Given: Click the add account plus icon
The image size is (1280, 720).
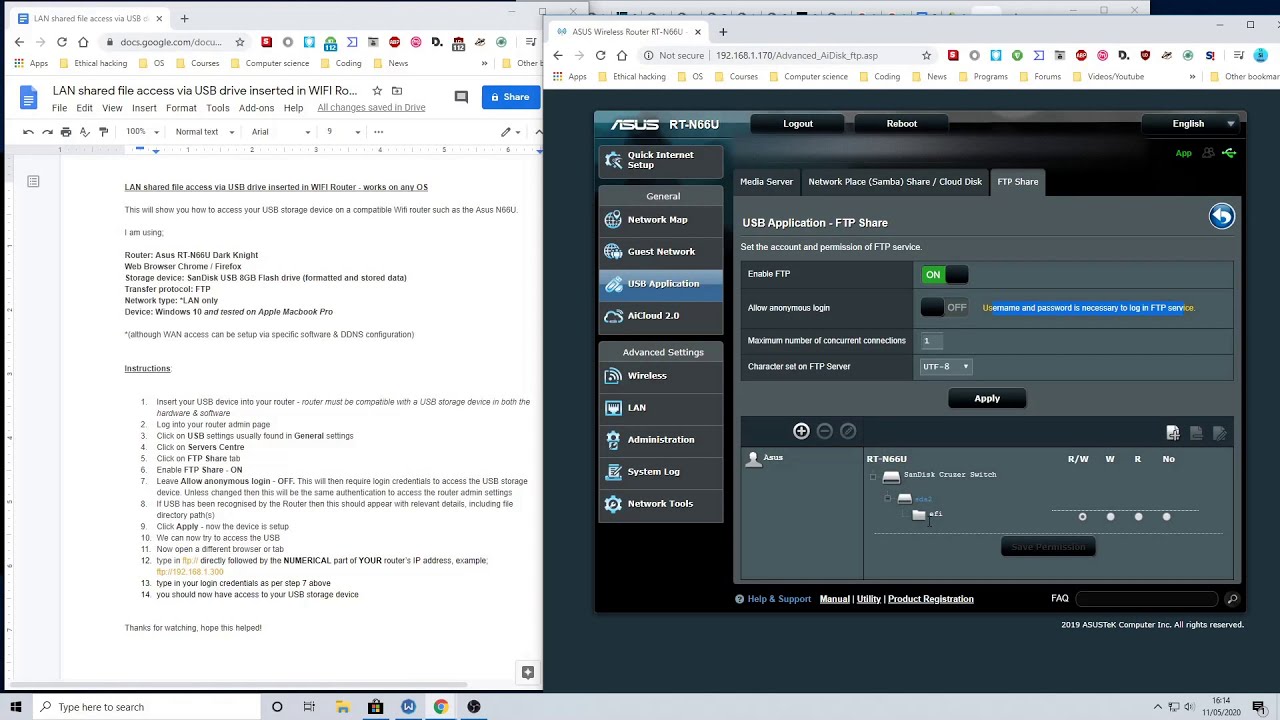Looking at the screenshot, I should click(x=801, y=431).
